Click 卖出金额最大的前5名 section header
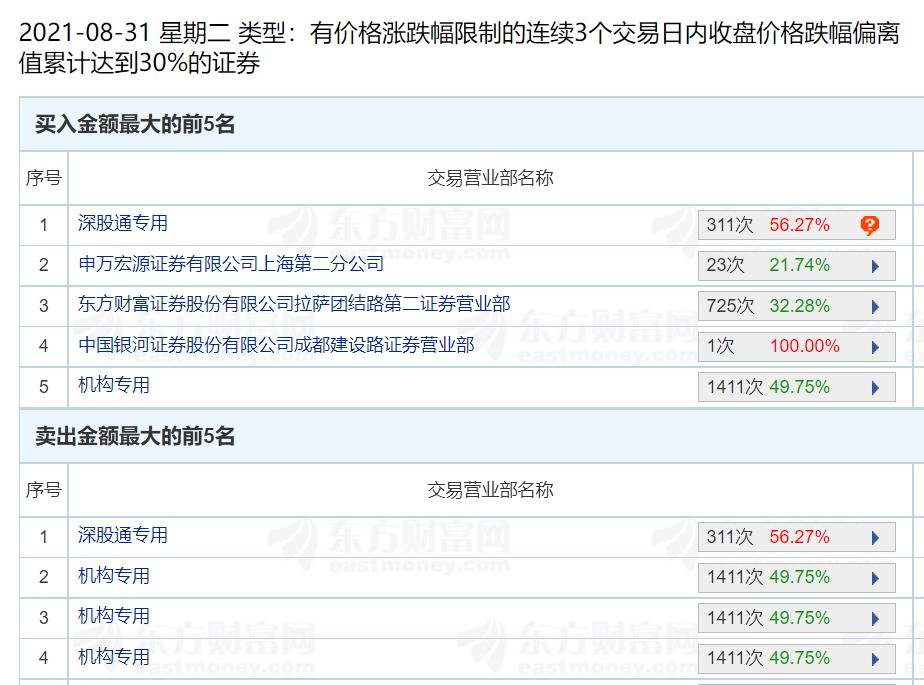Image resolution: width=924 pixels, height=685 pixels. click(135, 436)
